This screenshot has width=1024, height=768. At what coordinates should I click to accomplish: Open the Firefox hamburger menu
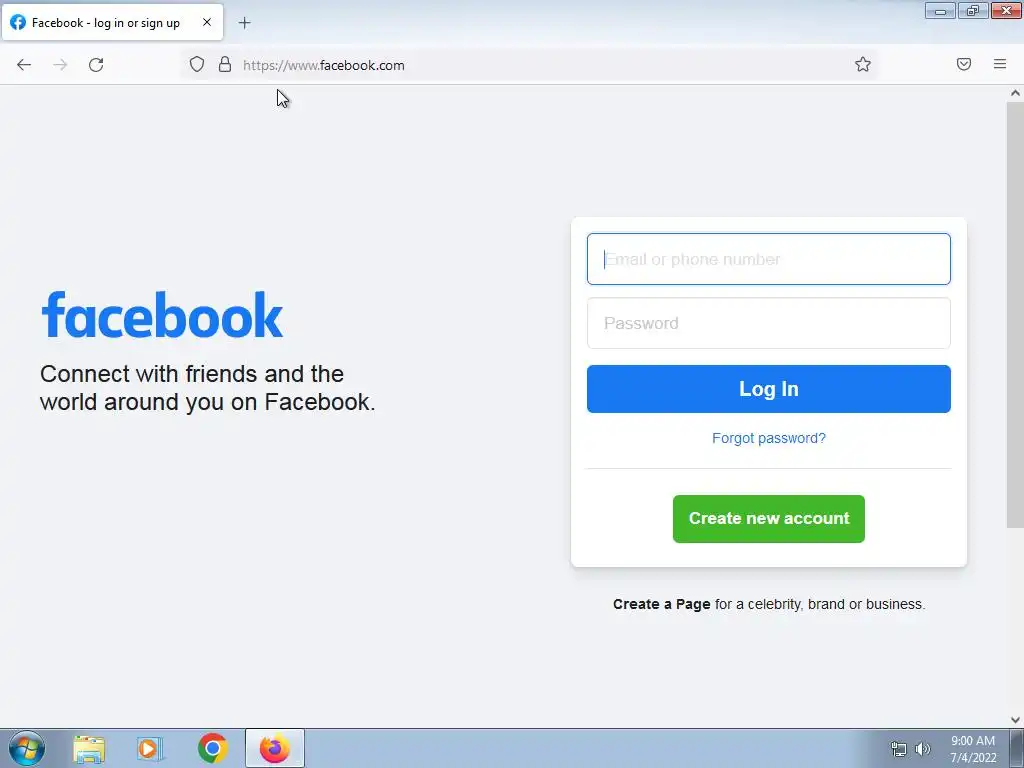click(x=1000, y=64)
